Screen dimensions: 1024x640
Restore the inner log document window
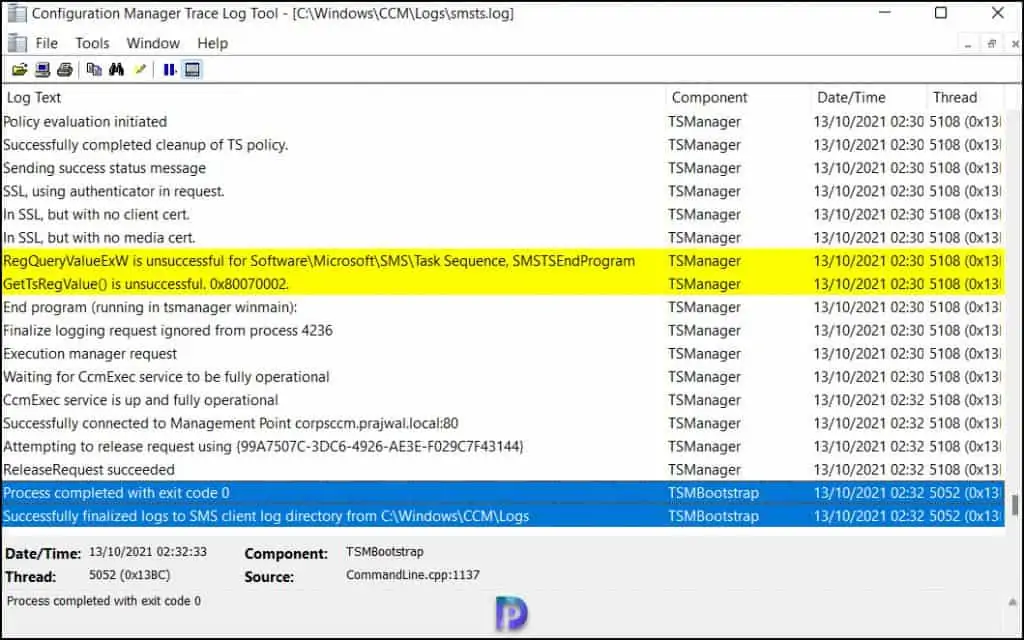click(991, 44)
